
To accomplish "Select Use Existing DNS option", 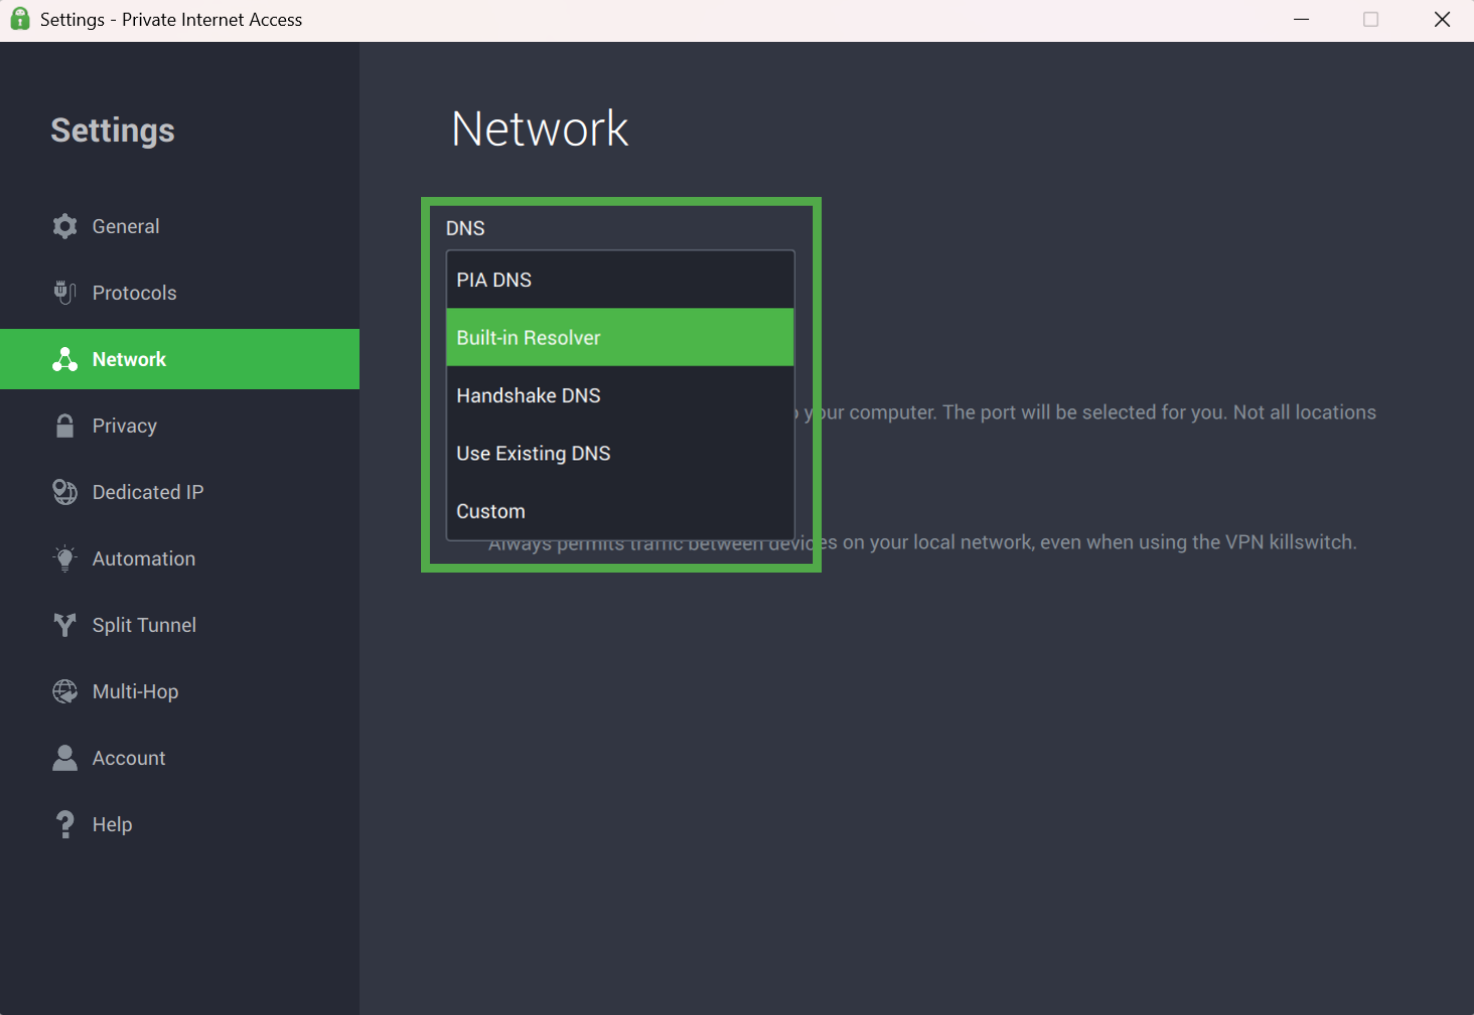I will [x=620, y=453].
